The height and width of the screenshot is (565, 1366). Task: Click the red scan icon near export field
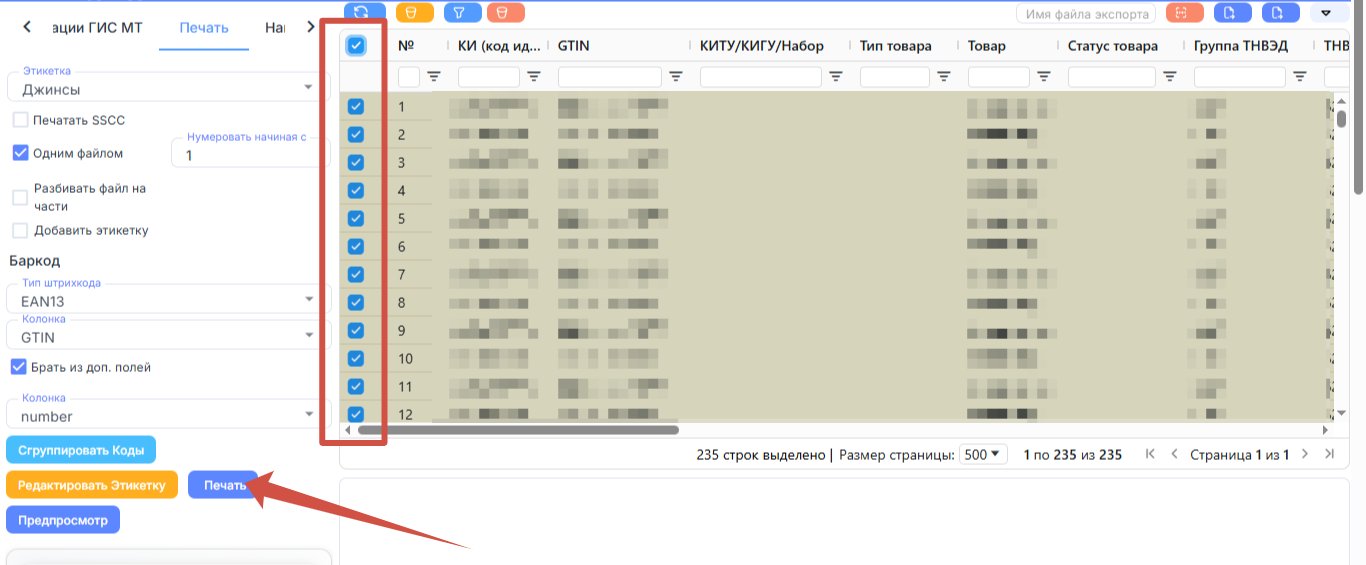[1184, 13]
